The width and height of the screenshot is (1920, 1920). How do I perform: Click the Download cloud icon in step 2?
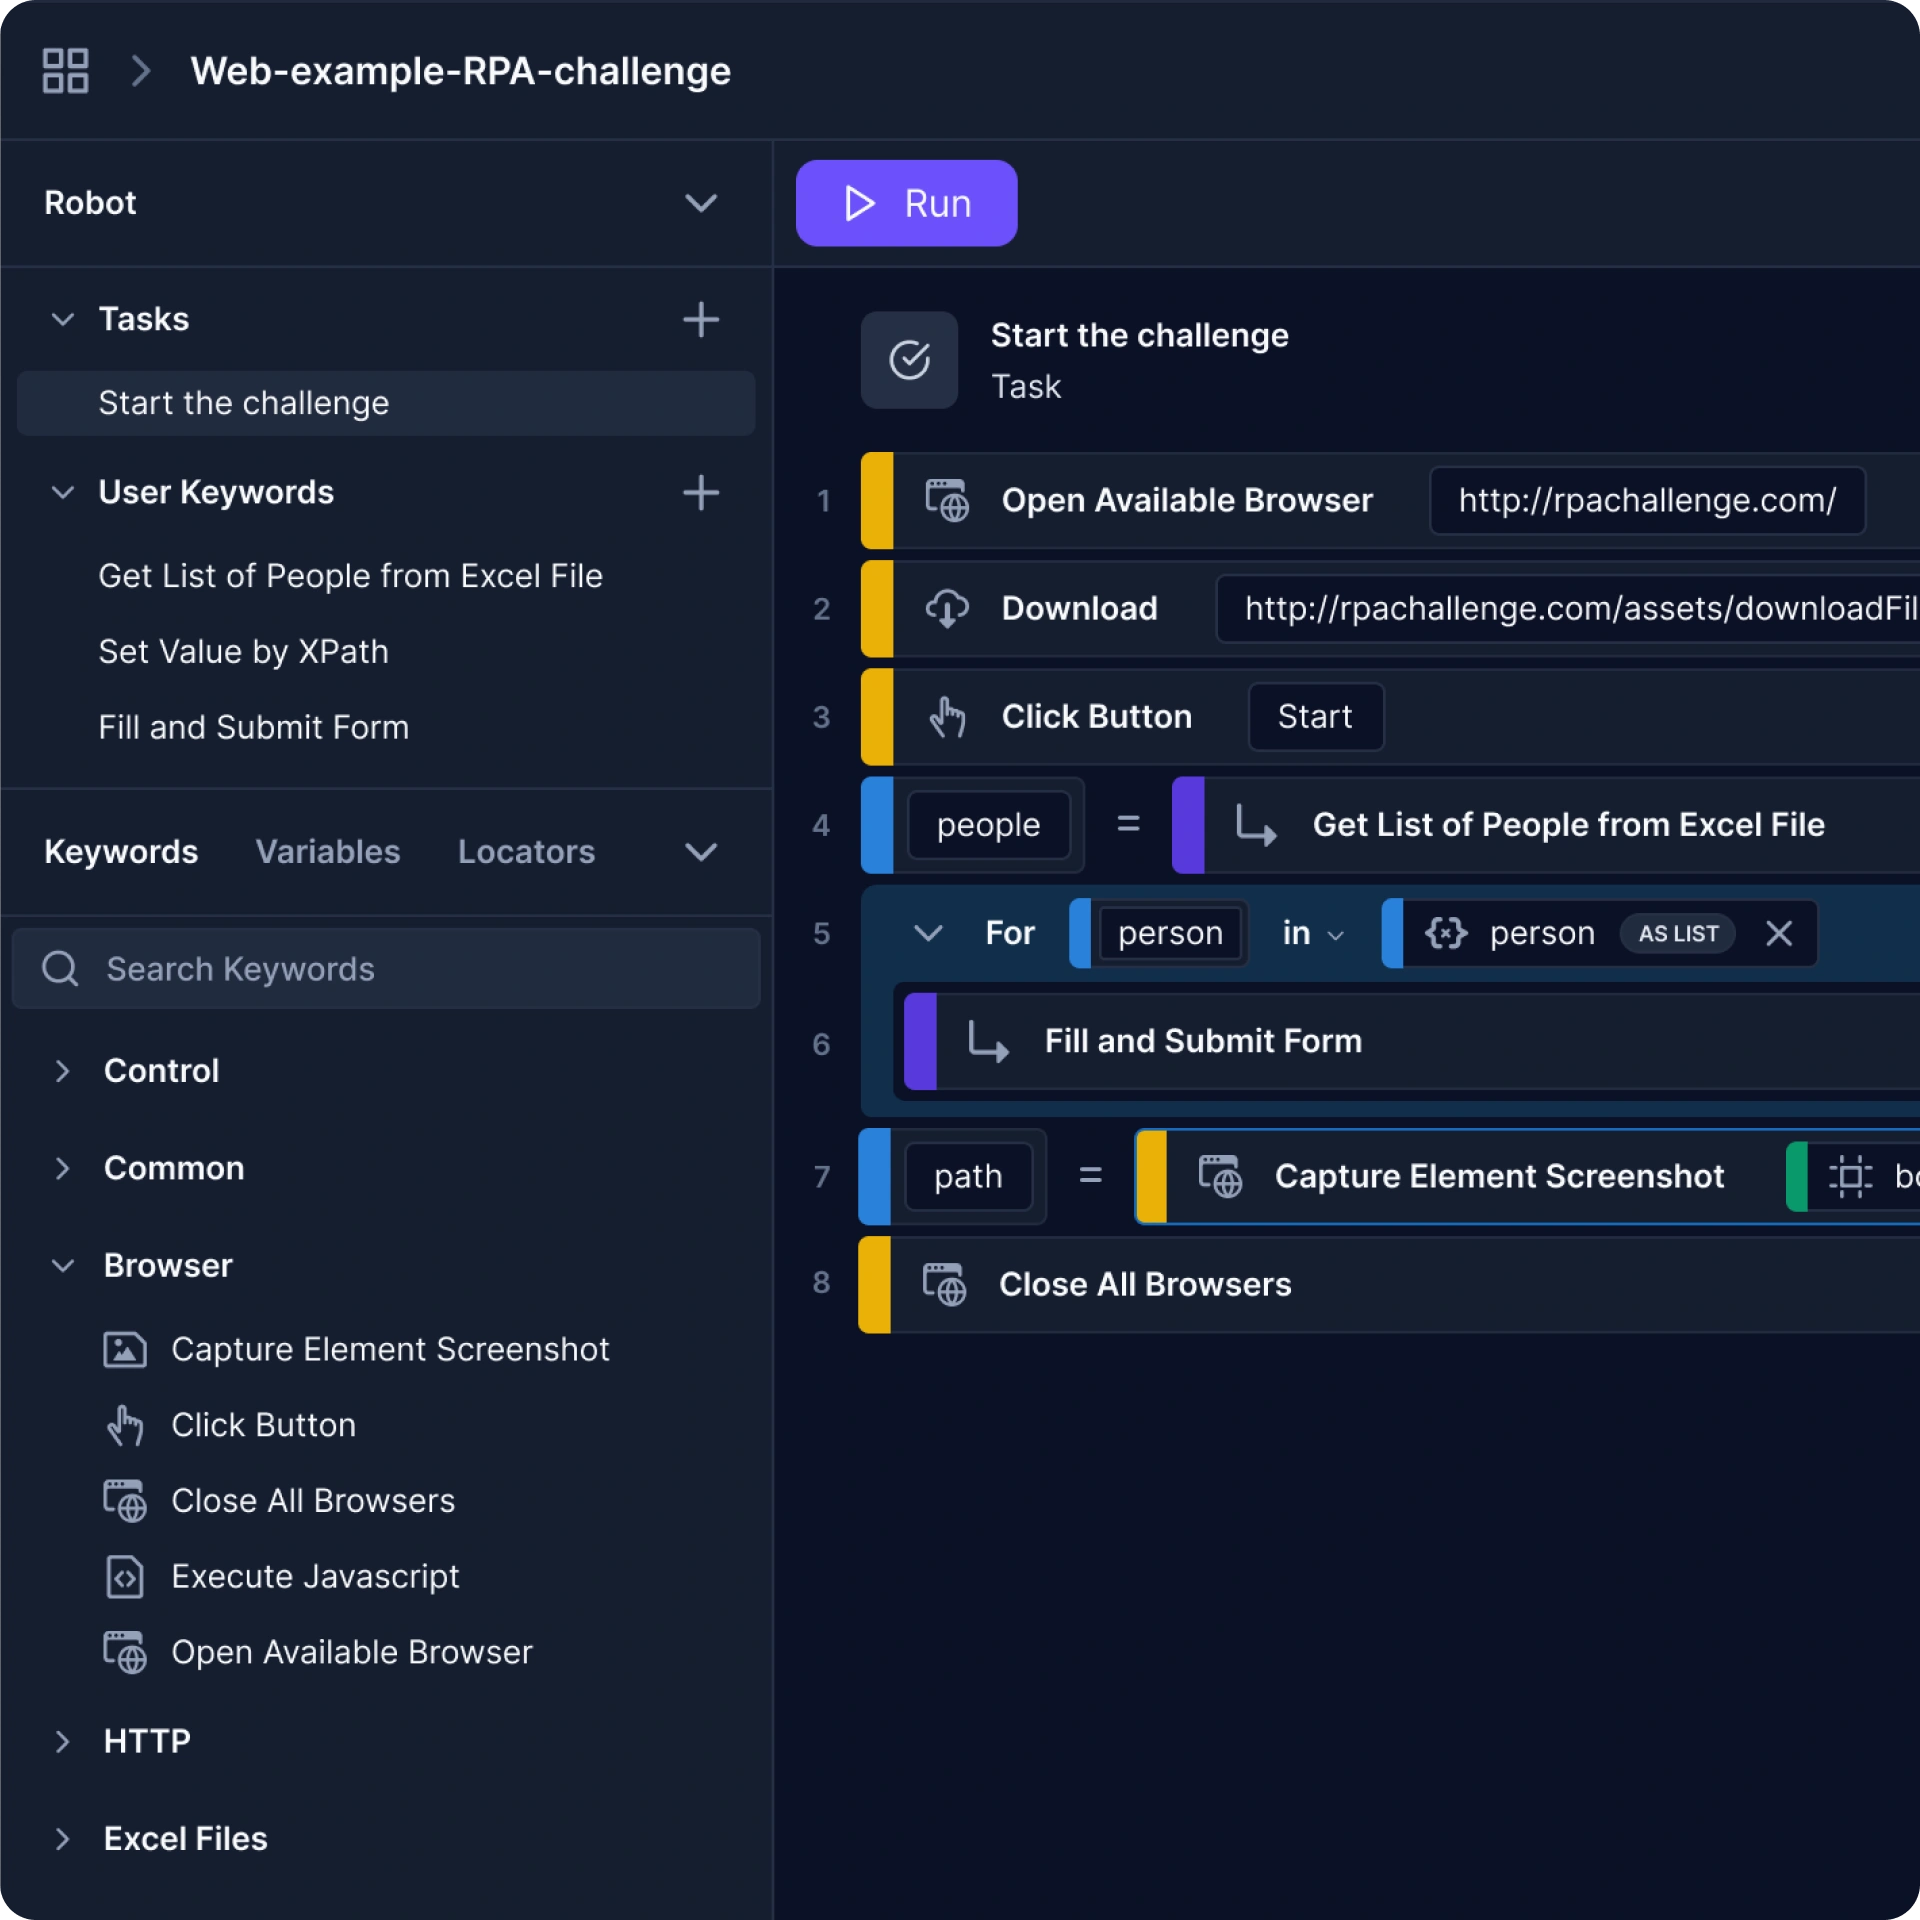[x=946, y=608]
